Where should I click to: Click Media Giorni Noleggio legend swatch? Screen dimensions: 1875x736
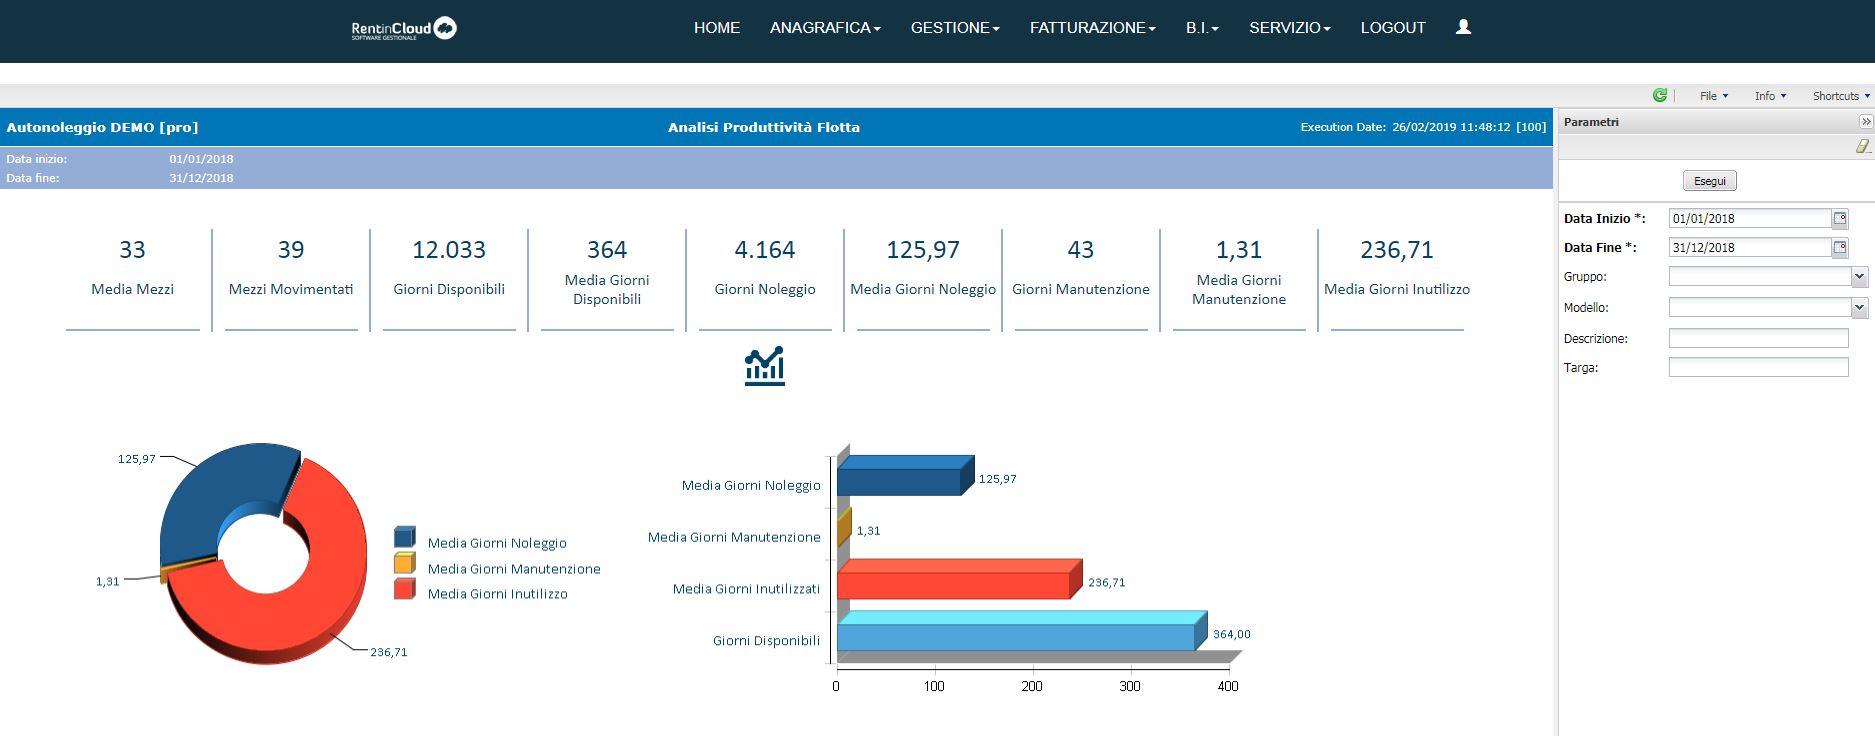click(404, 537)
